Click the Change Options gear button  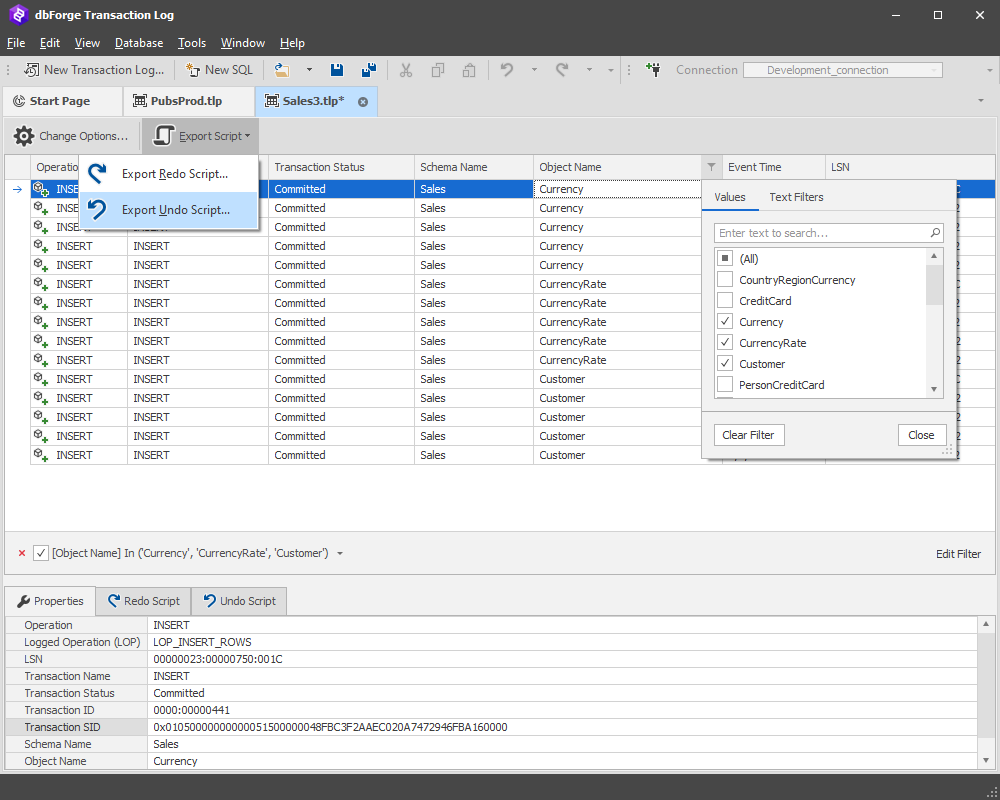pyautogui.click(x=71, y=136)
